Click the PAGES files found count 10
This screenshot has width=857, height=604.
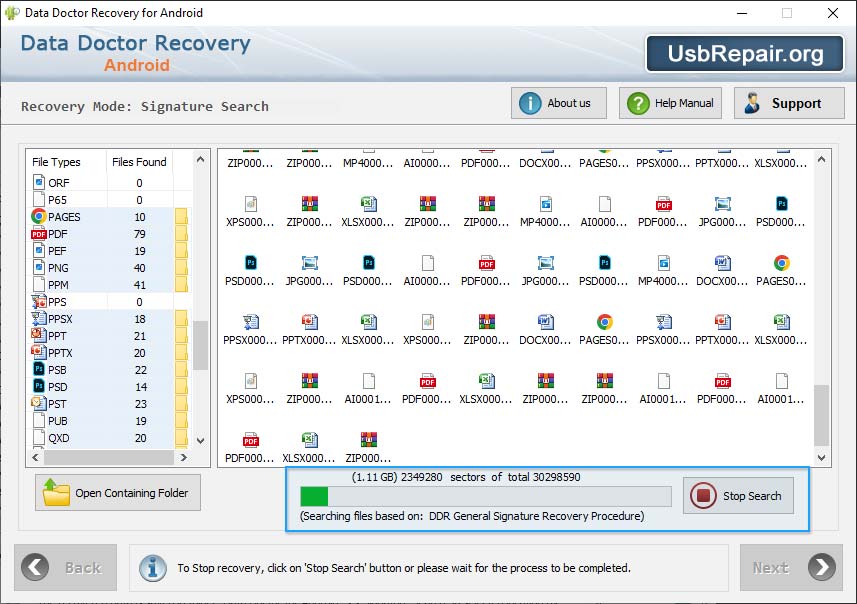(x=140, y=217)
